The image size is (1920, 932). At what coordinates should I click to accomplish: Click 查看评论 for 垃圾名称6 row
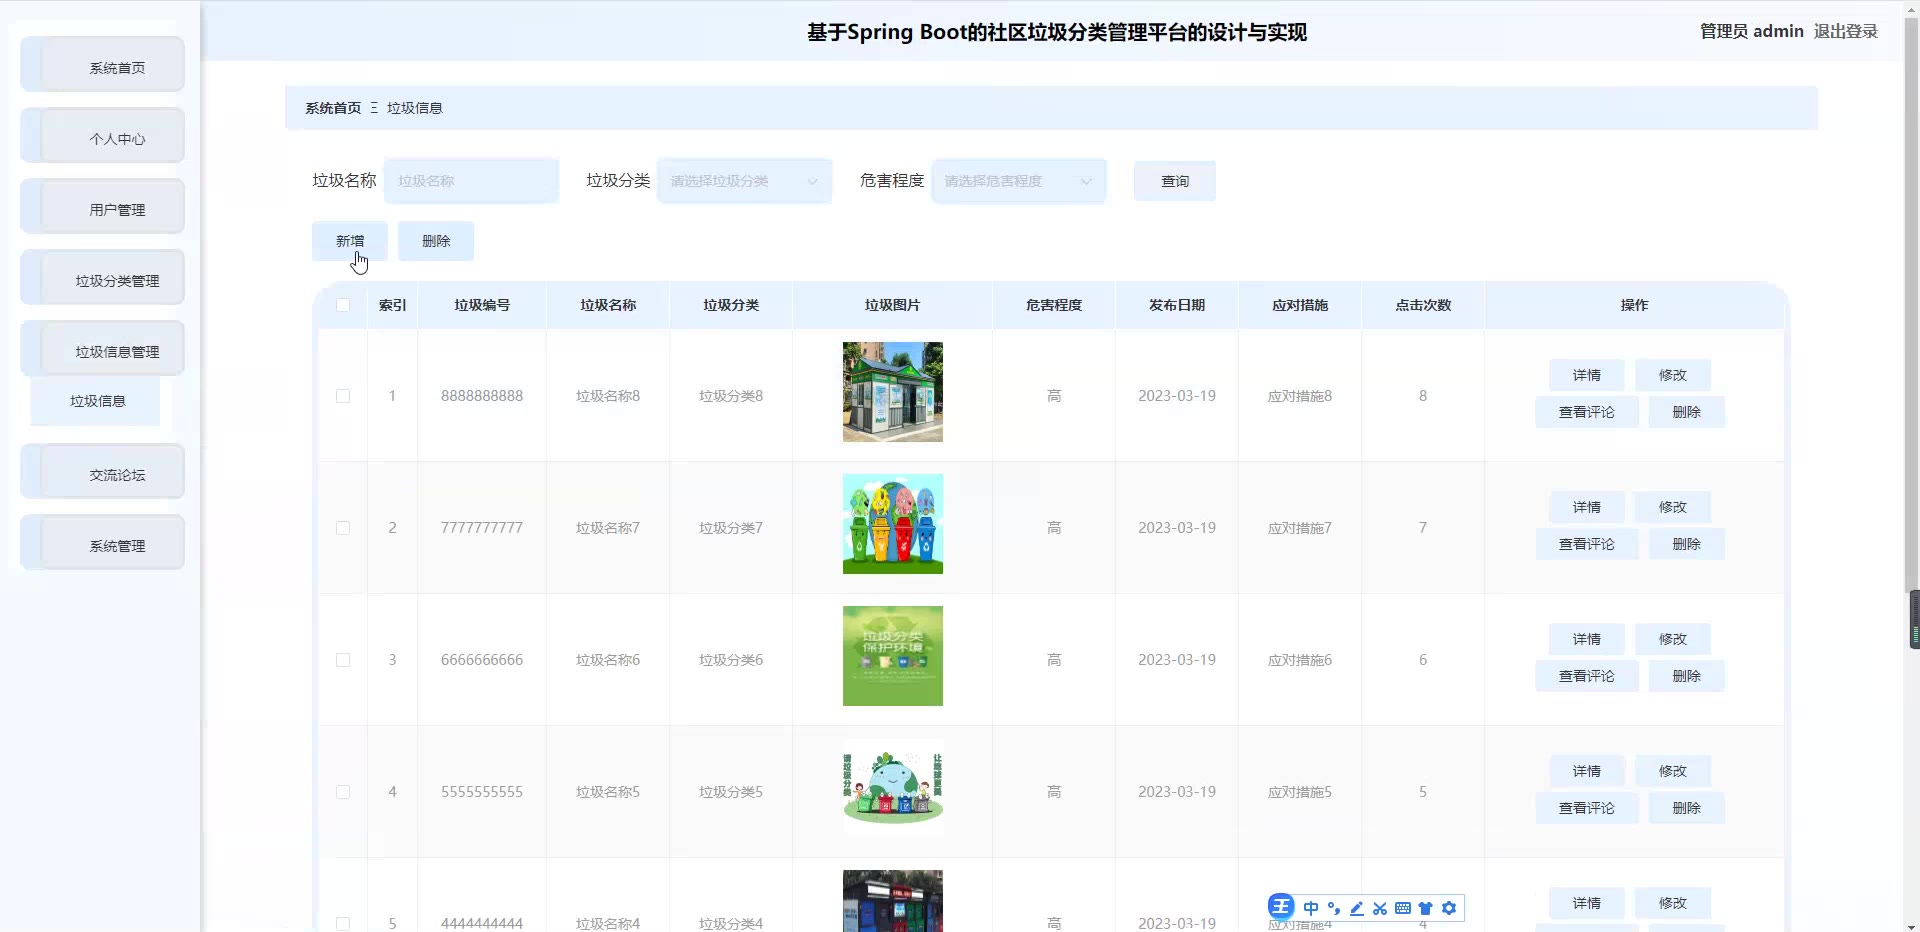(1587, 676)
